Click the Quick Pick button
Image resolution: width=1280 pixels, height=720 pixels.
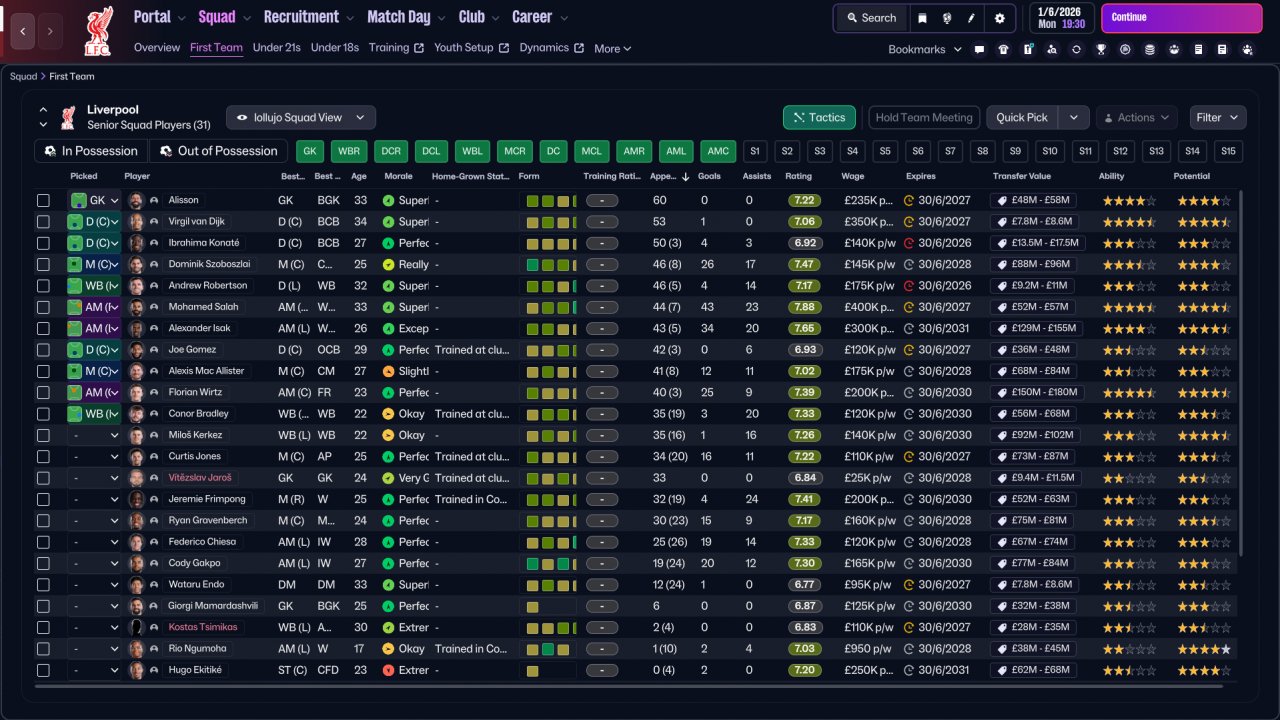1022,118
